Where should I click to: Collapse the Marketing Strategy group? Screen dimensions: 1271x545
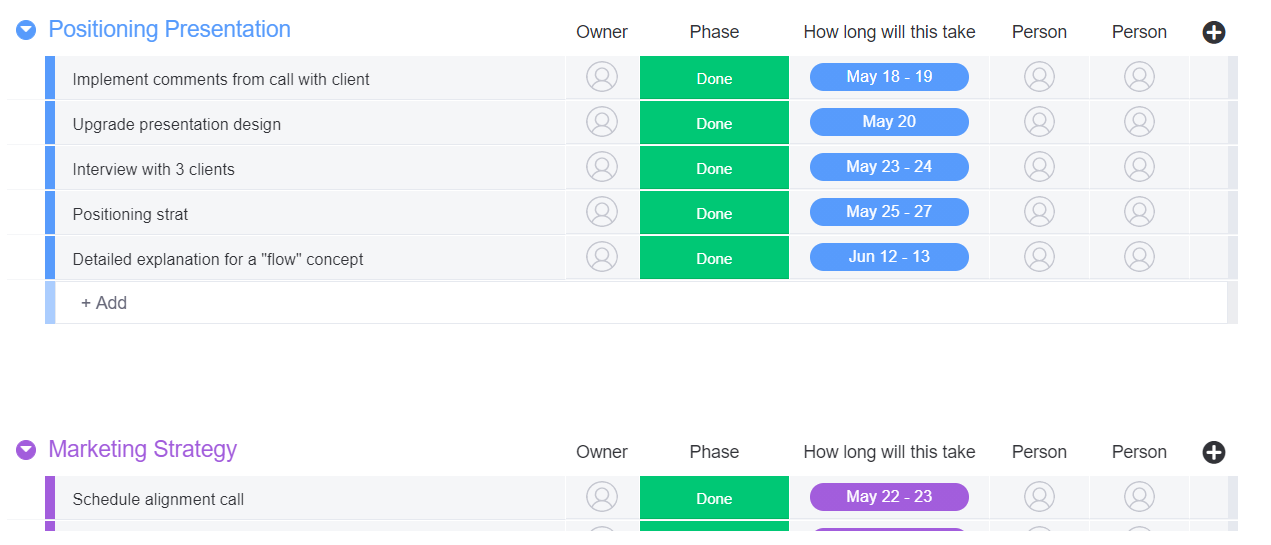click(x=26, y=451)
